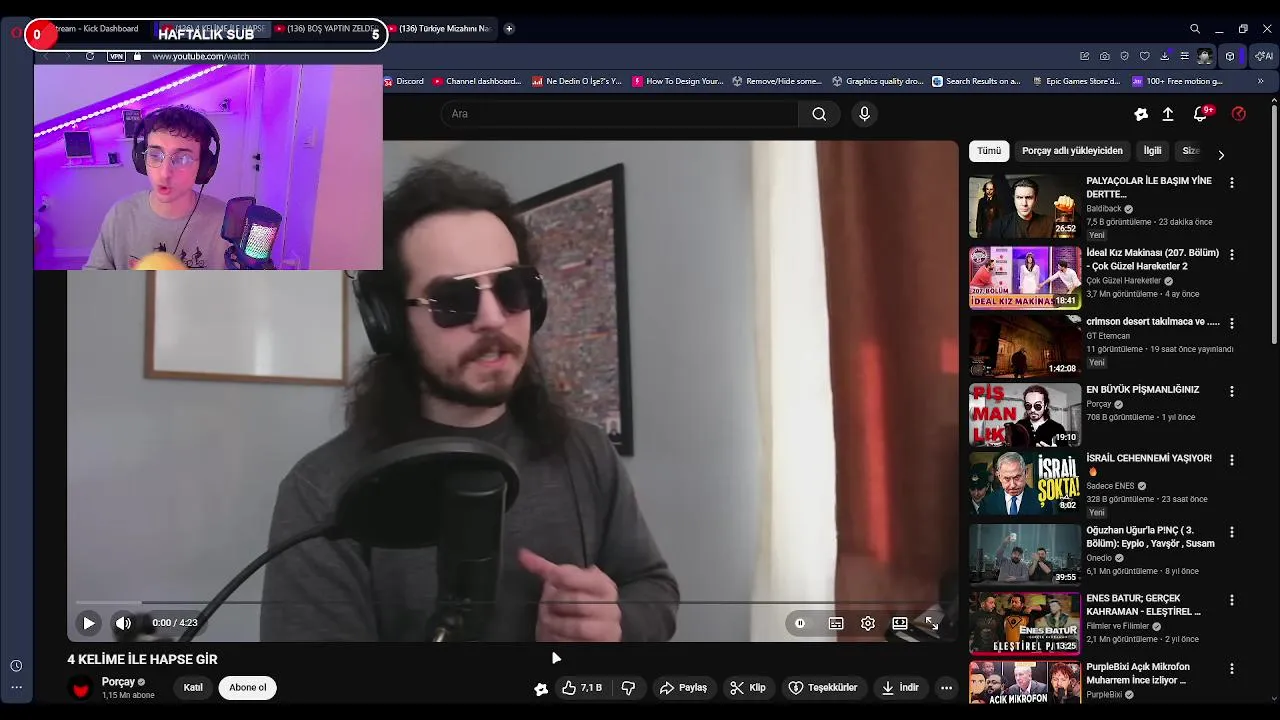Download video with İndir button

point(900,688)
